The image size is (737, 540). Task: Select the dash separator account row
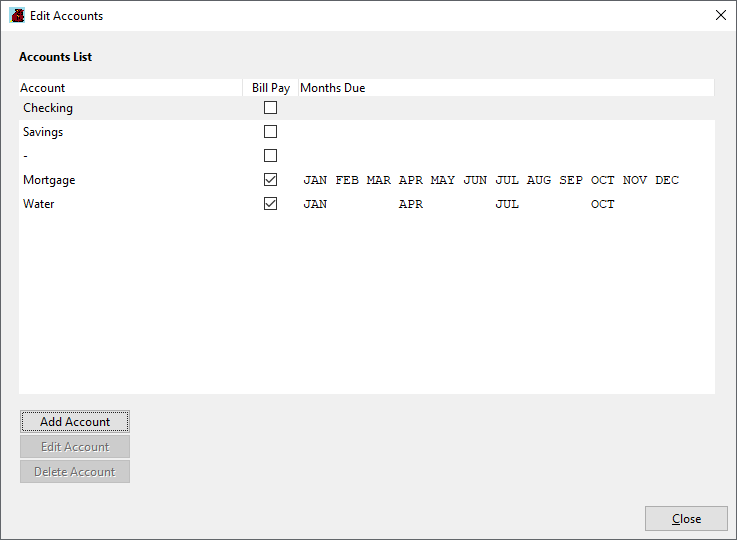pos(367,156)
